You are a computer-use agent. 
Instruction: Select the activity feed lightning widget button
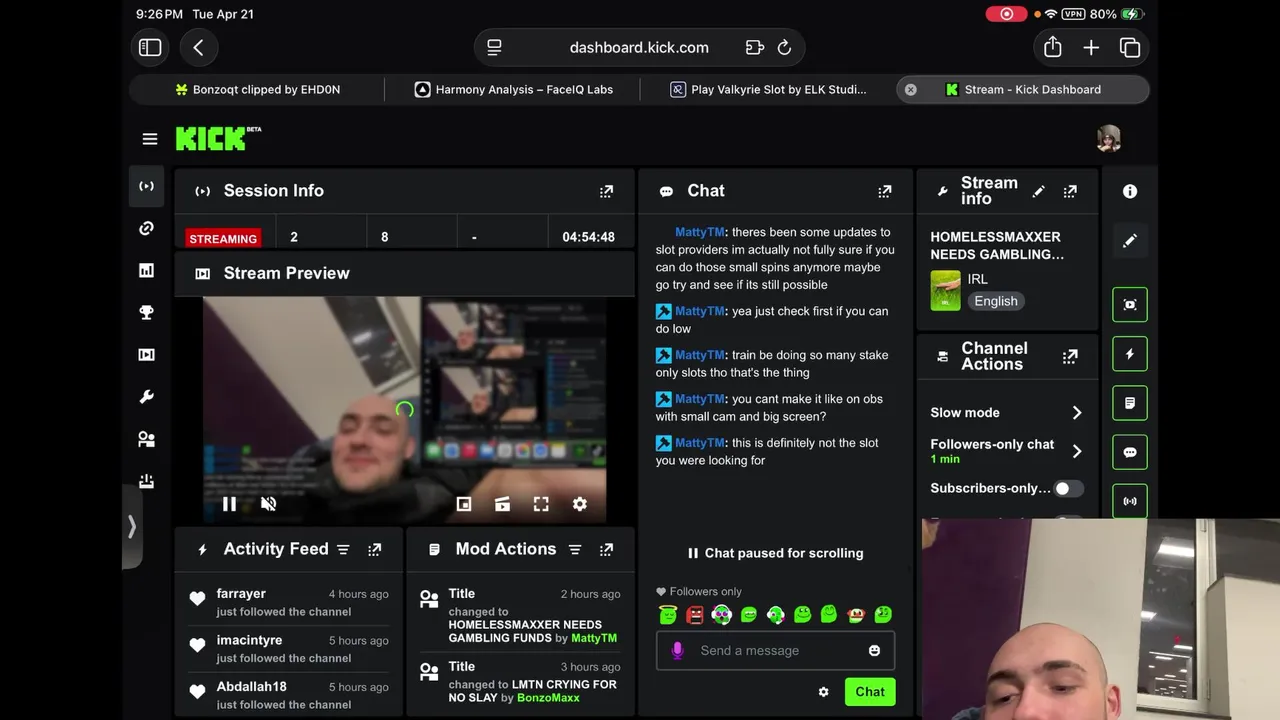pyautogui.click(x=1130, y=354)
